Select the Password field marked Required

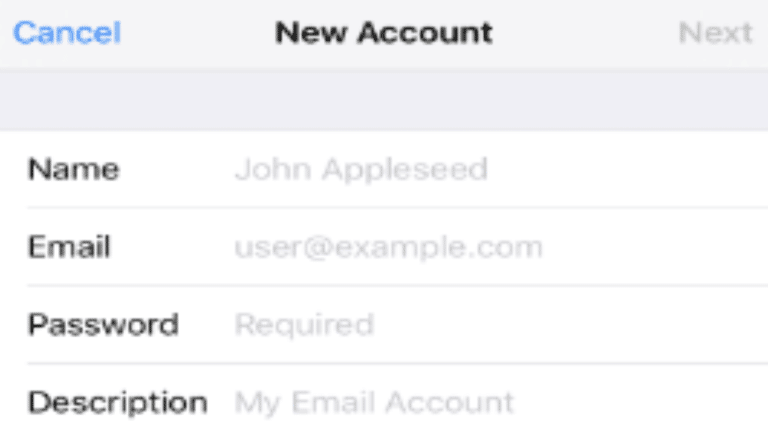tap(304, 325)
